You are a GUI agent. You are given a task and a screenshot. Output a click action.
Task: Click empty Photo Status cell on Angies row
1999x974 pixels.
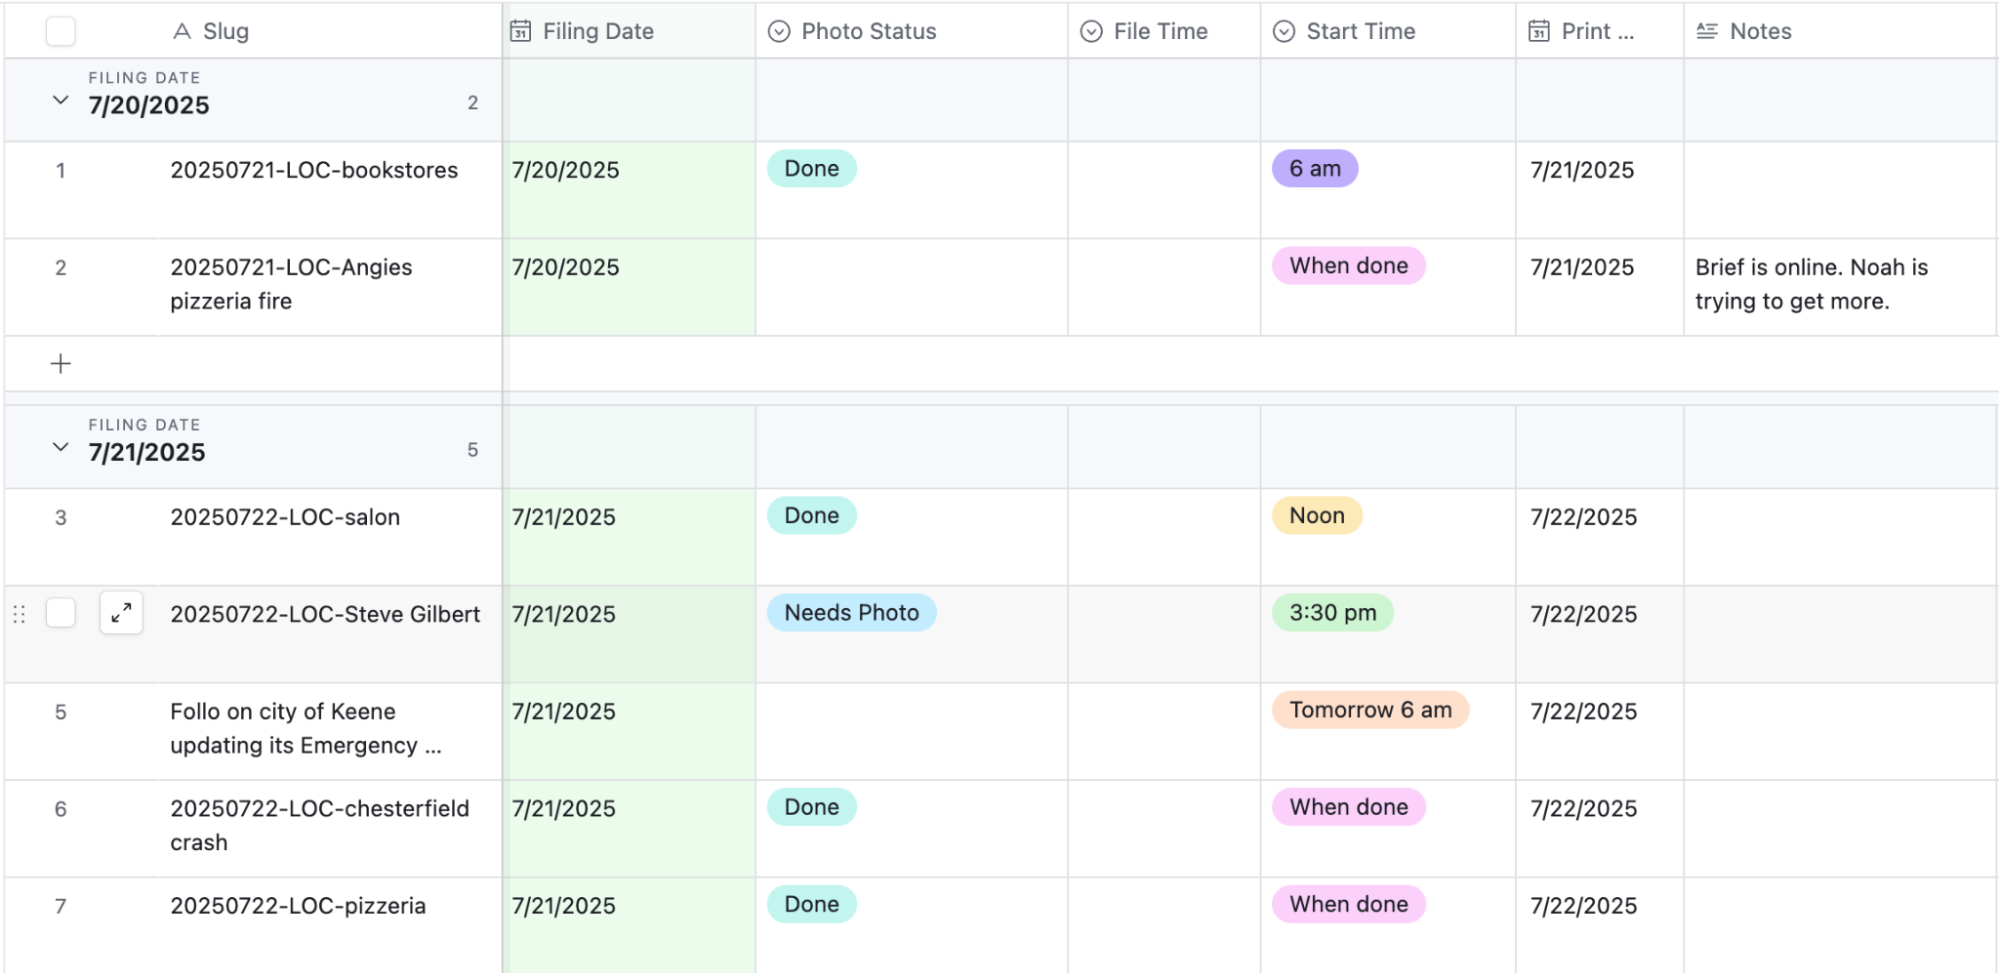pyautogui.click(x=912, y=287)
